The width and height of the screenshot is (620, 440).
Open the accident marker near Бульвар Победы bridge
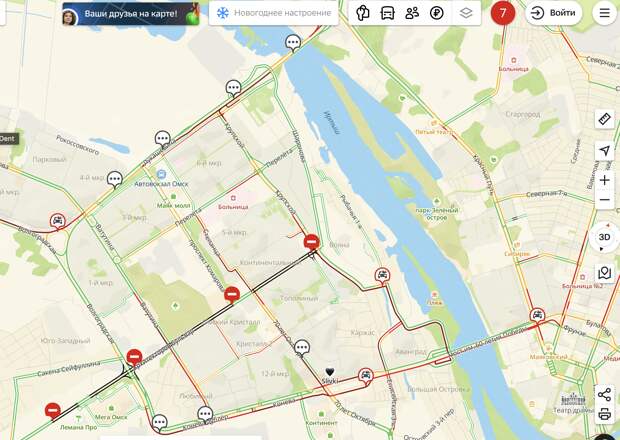(x=537, y=315)
